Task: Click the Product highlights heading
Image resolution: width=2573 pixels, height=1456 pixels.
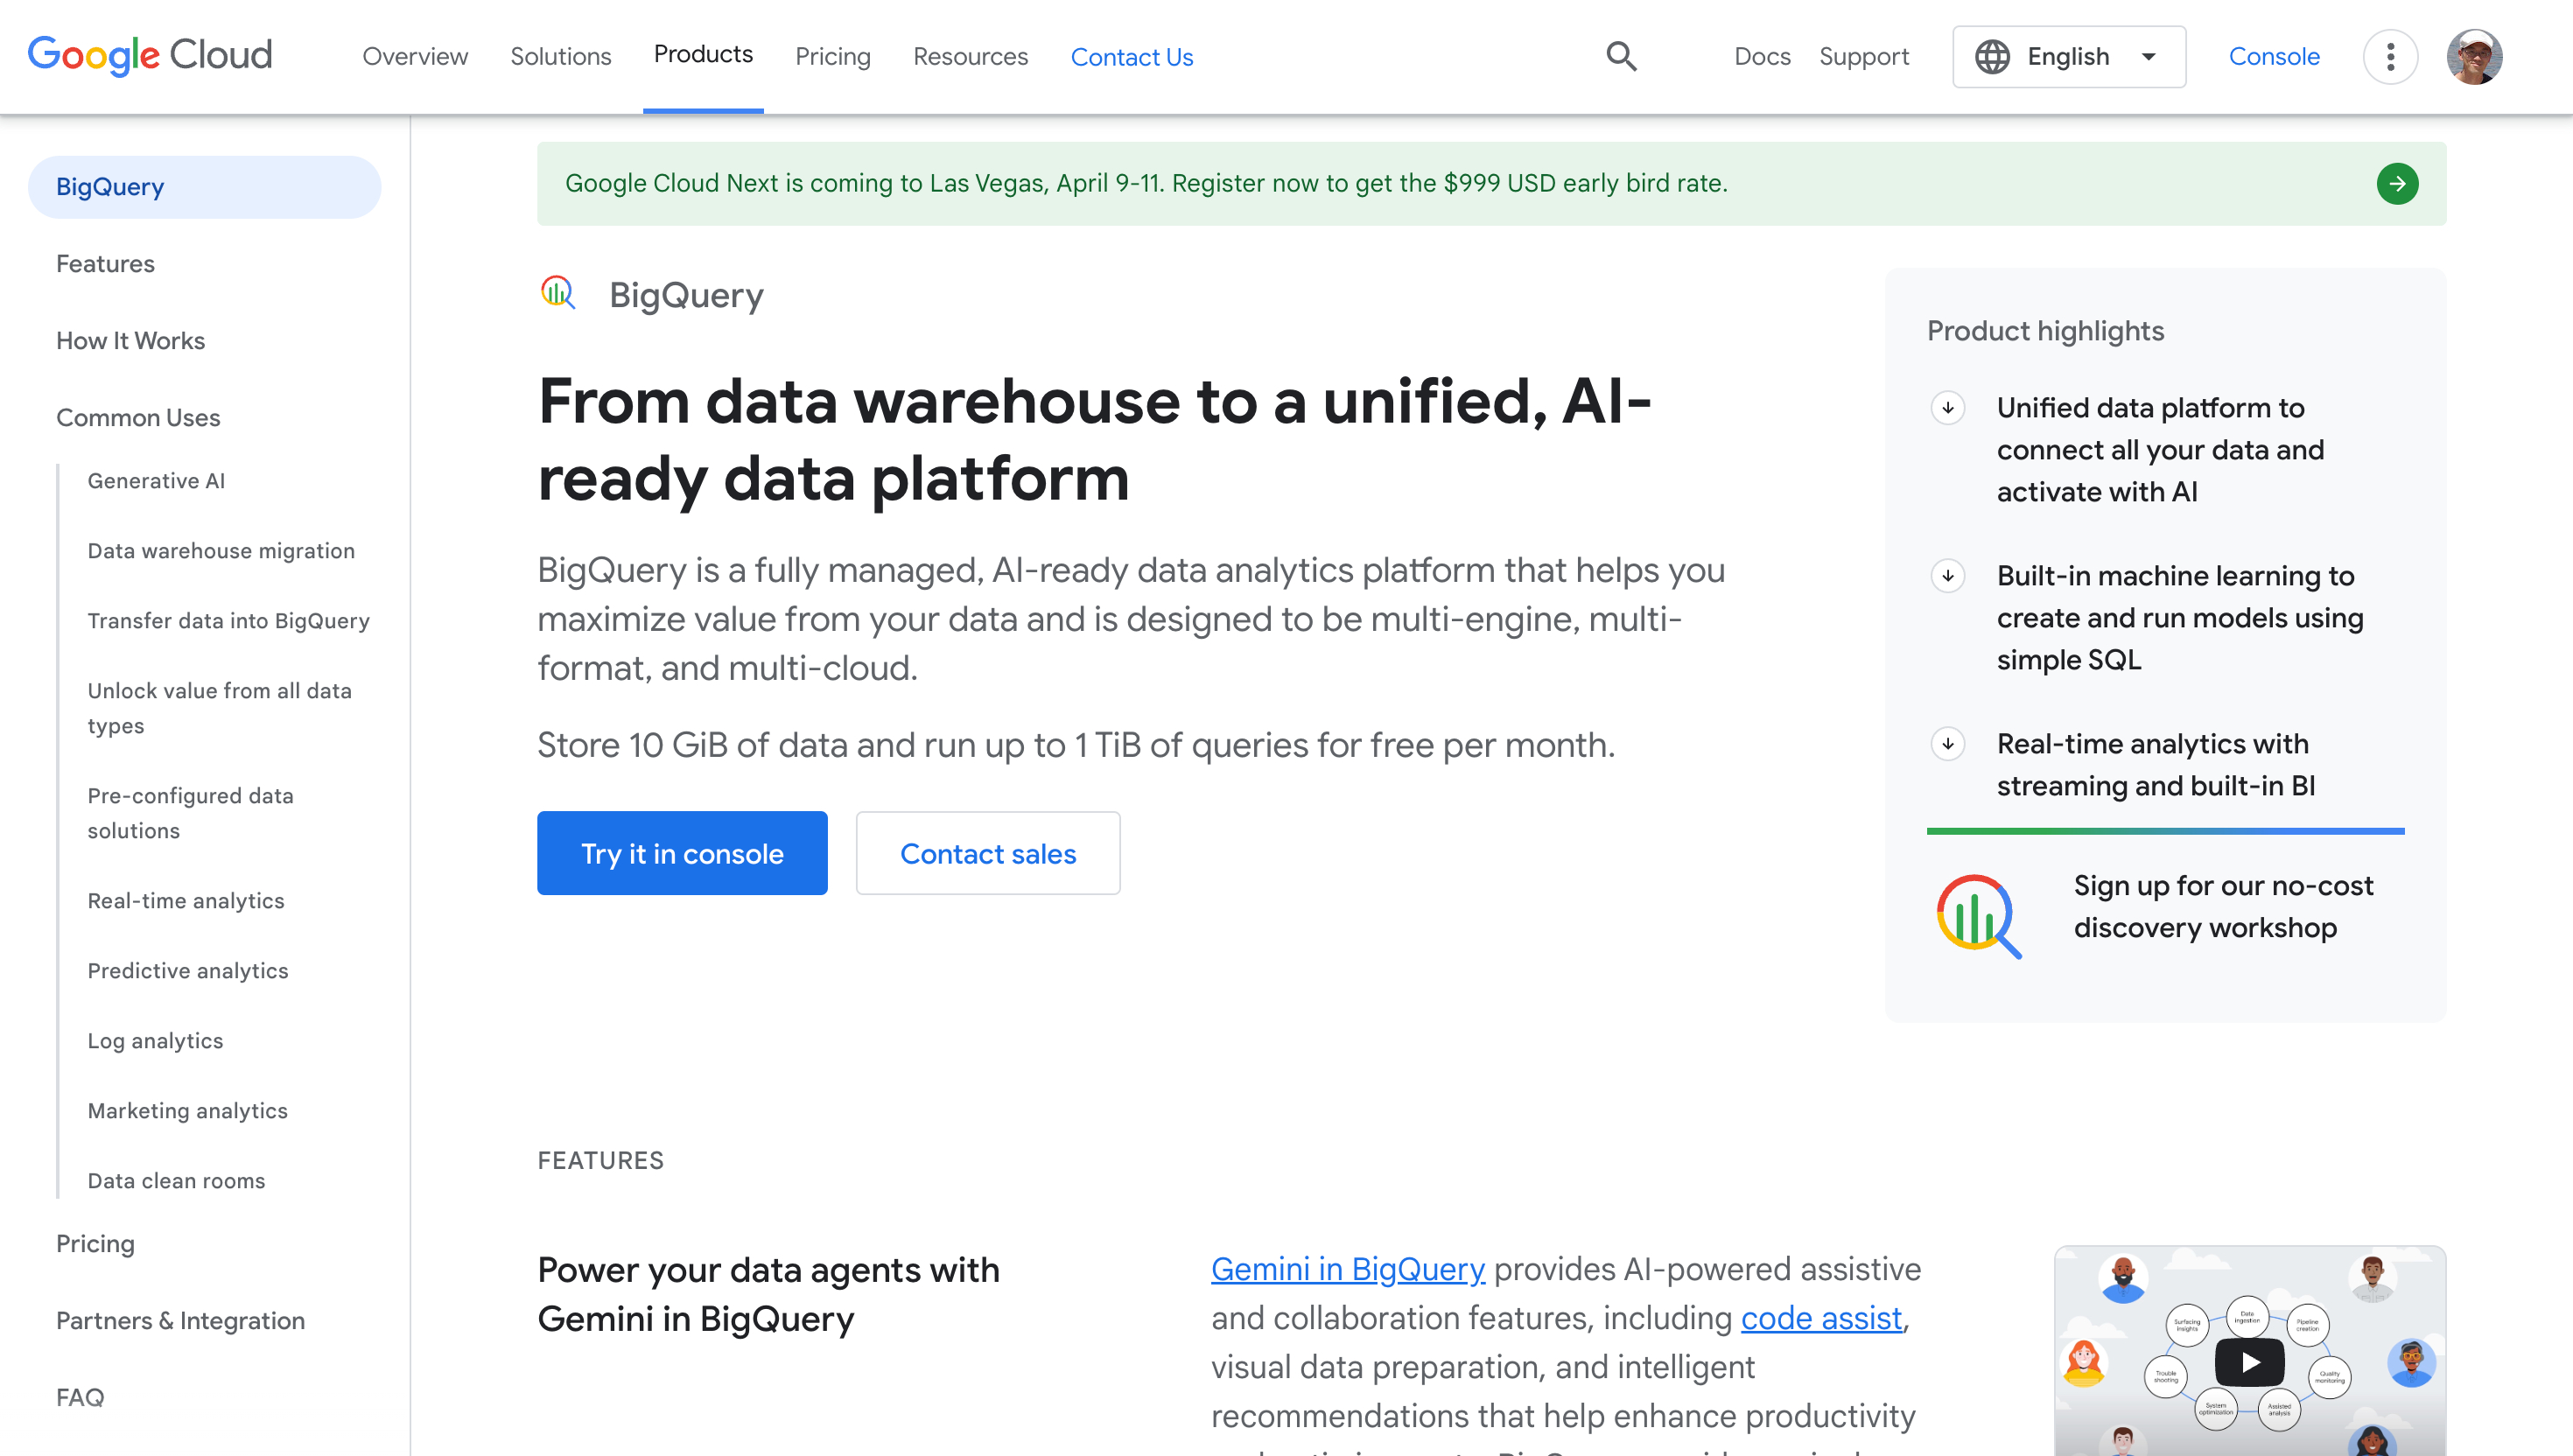Action: pos(2045,331)
